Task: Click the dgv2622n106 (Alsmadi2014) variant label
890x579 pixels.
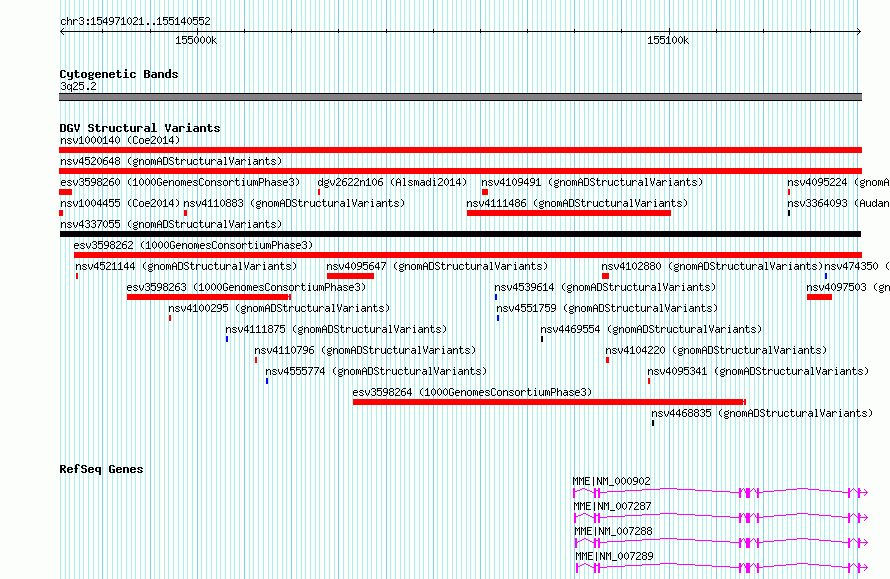Action: 392,182
